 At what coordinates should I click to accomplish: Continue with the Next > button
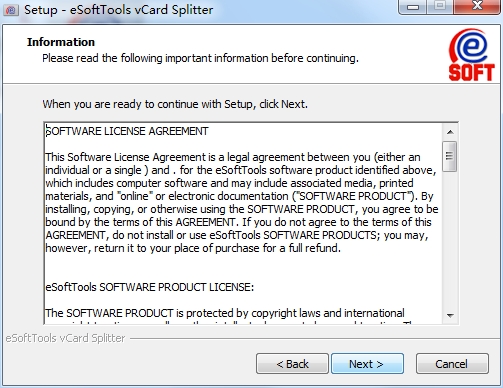point(367,364)
